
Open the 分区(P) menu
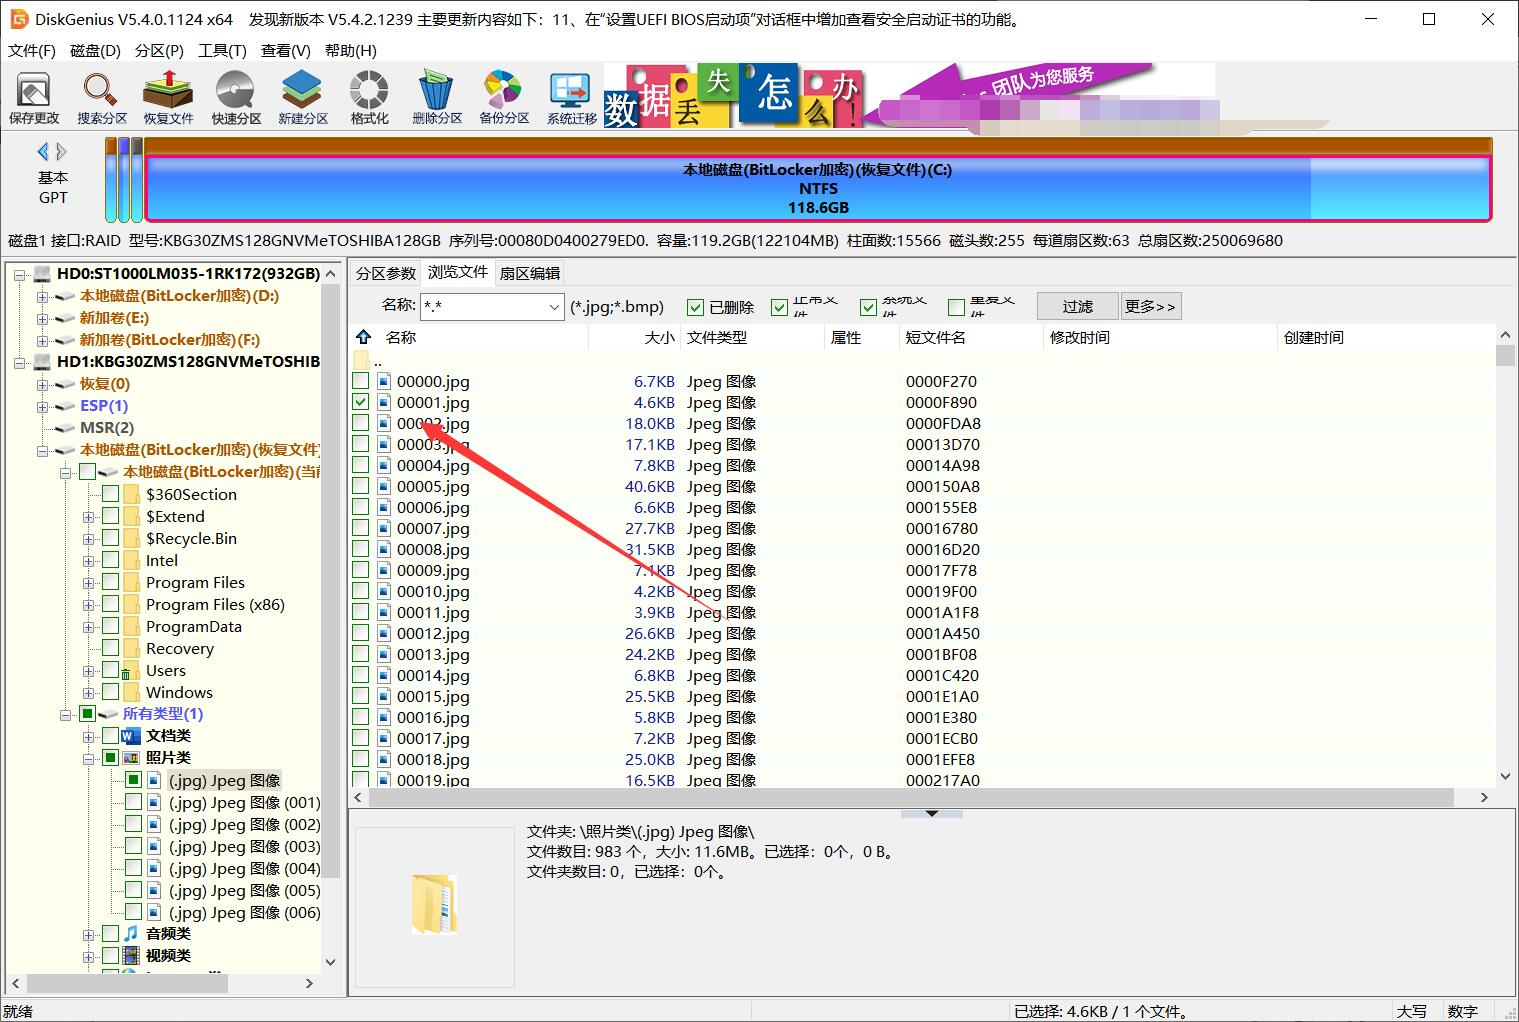coord(159,50)
